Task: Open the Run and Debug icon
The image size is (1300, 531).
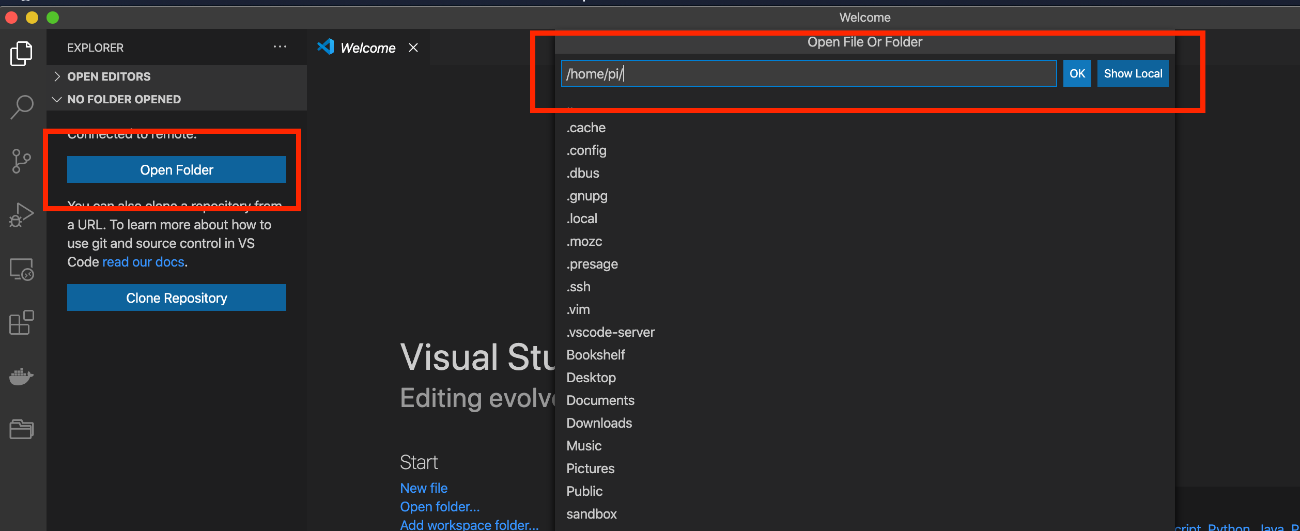Action: pyautogui.click(x=22, y=215)
